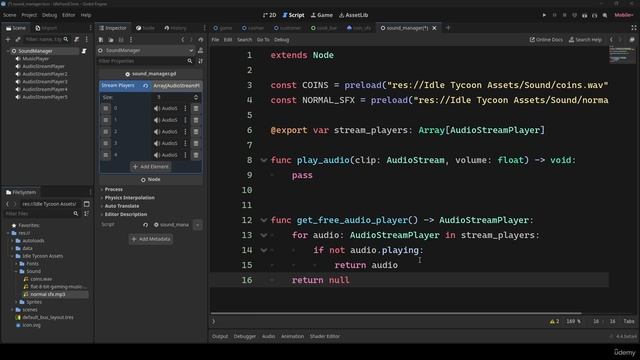Viewport: 640px width, 360px height.
Task: Open the AssetLib workspace
Action: (x=353, y=15)
